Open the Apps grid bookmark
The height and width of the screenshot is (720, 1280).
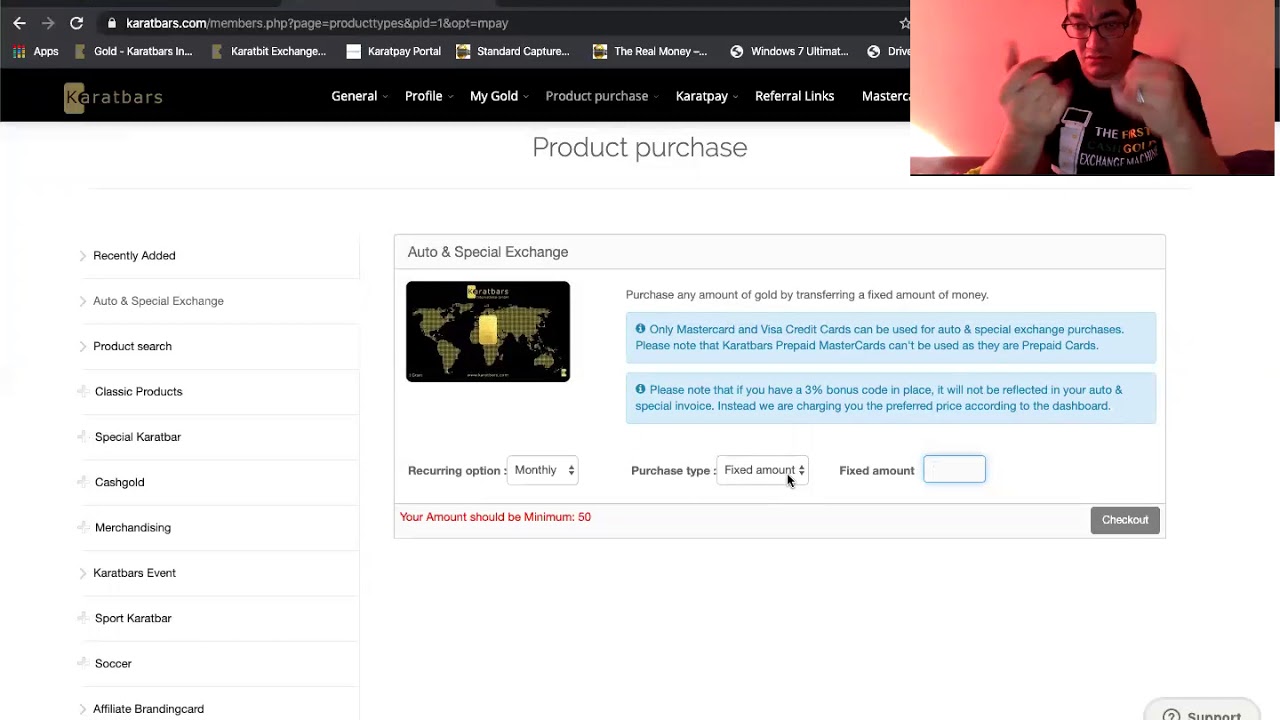[36, 51]
